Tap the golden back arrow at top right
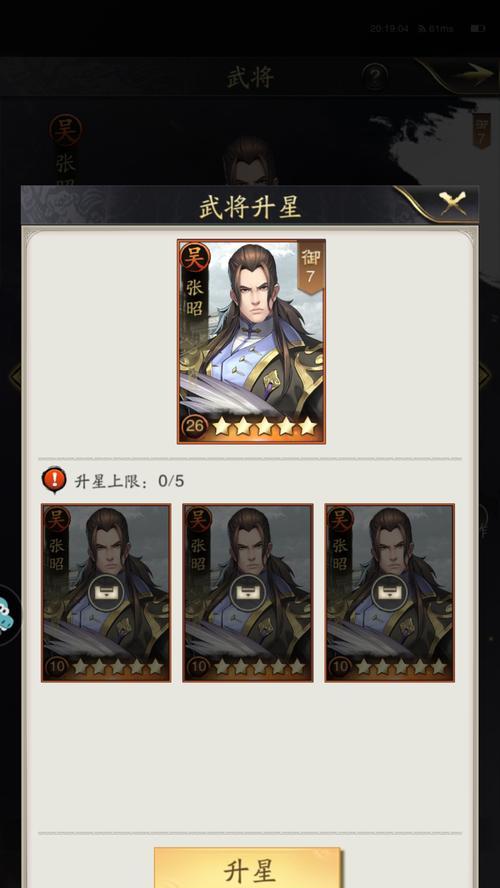 pos(473,75)
